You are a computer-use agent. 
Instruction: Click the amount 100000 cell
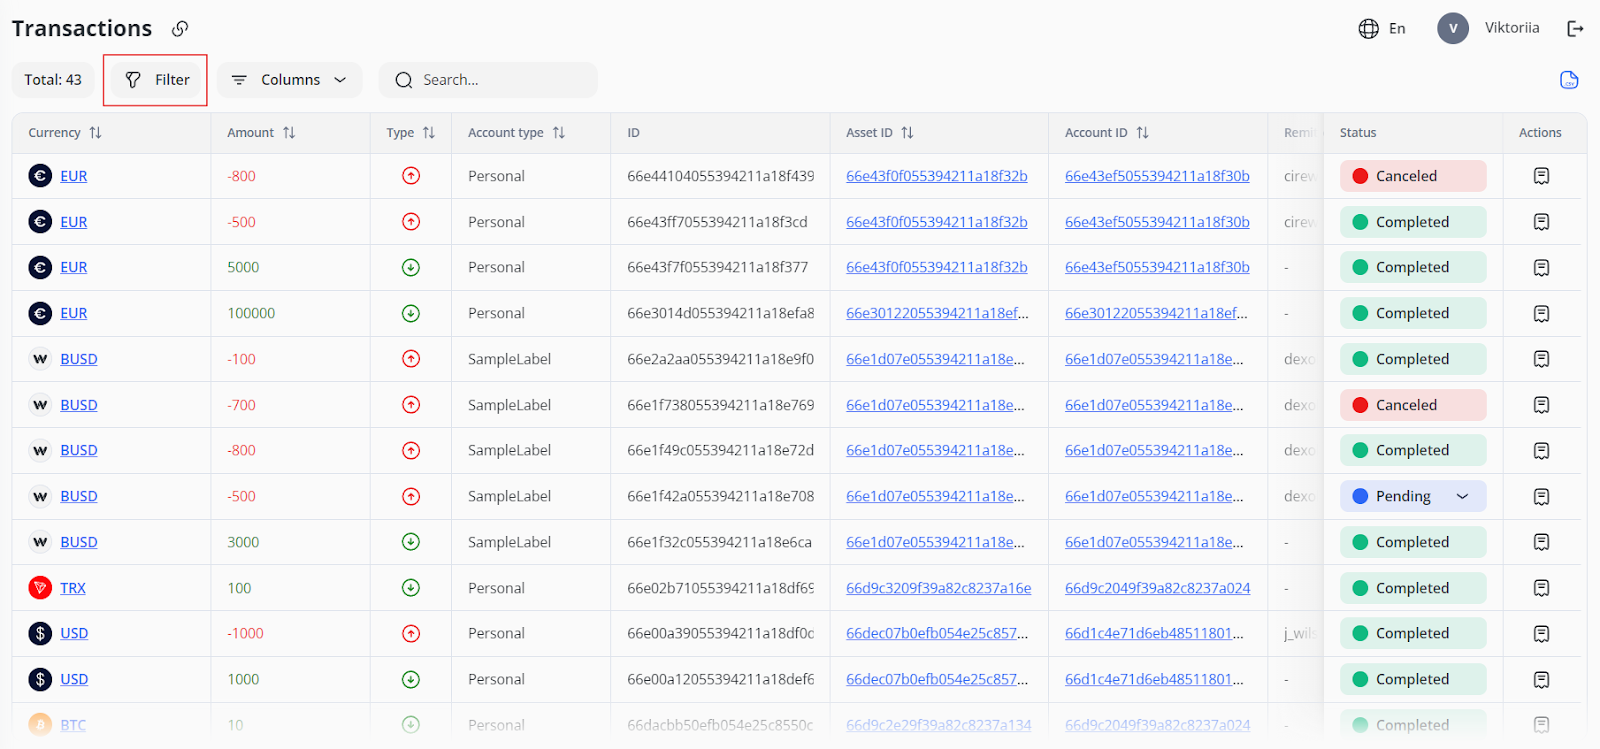(x=251, y=313)
